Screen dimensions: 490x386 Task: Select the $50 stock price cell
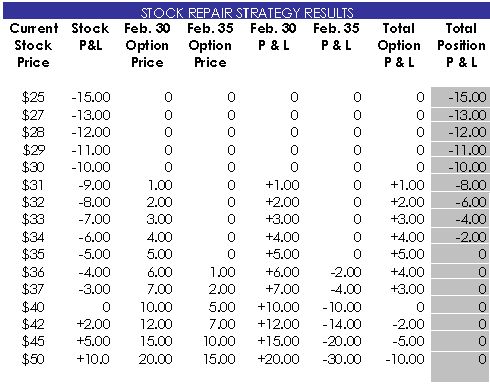click(33, 359)
